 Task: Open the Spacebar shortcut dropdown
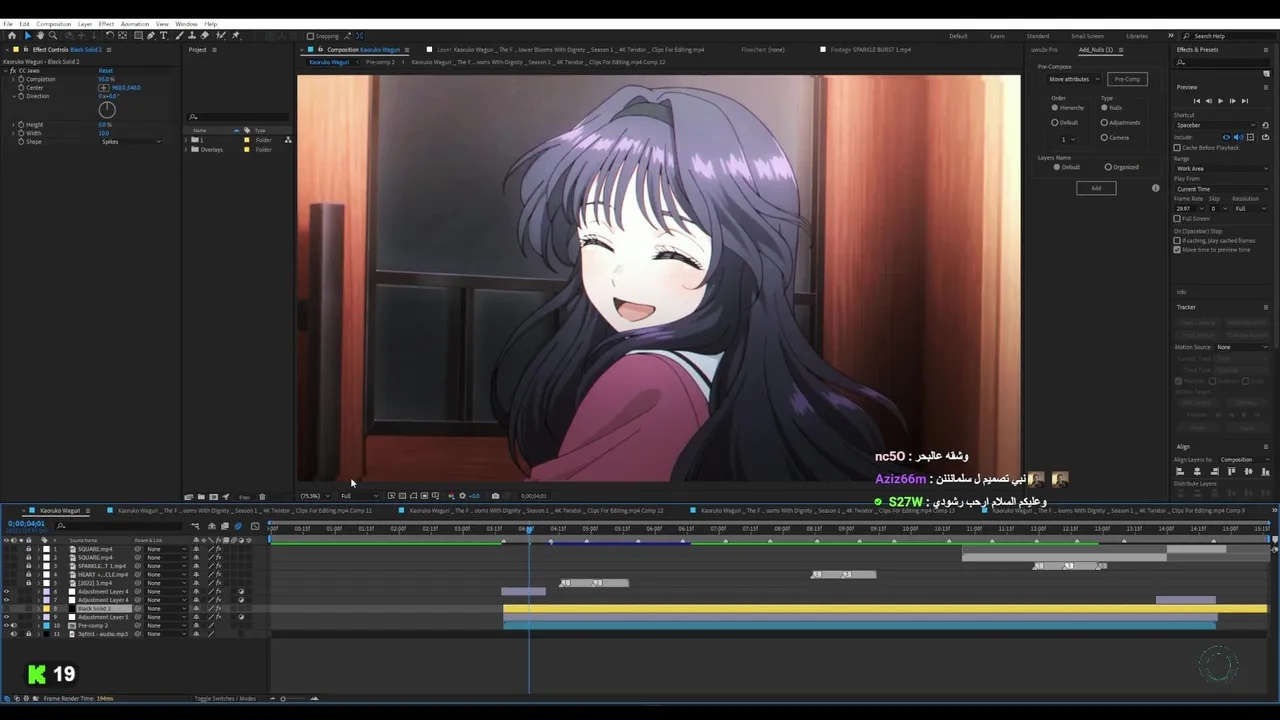1216,125
